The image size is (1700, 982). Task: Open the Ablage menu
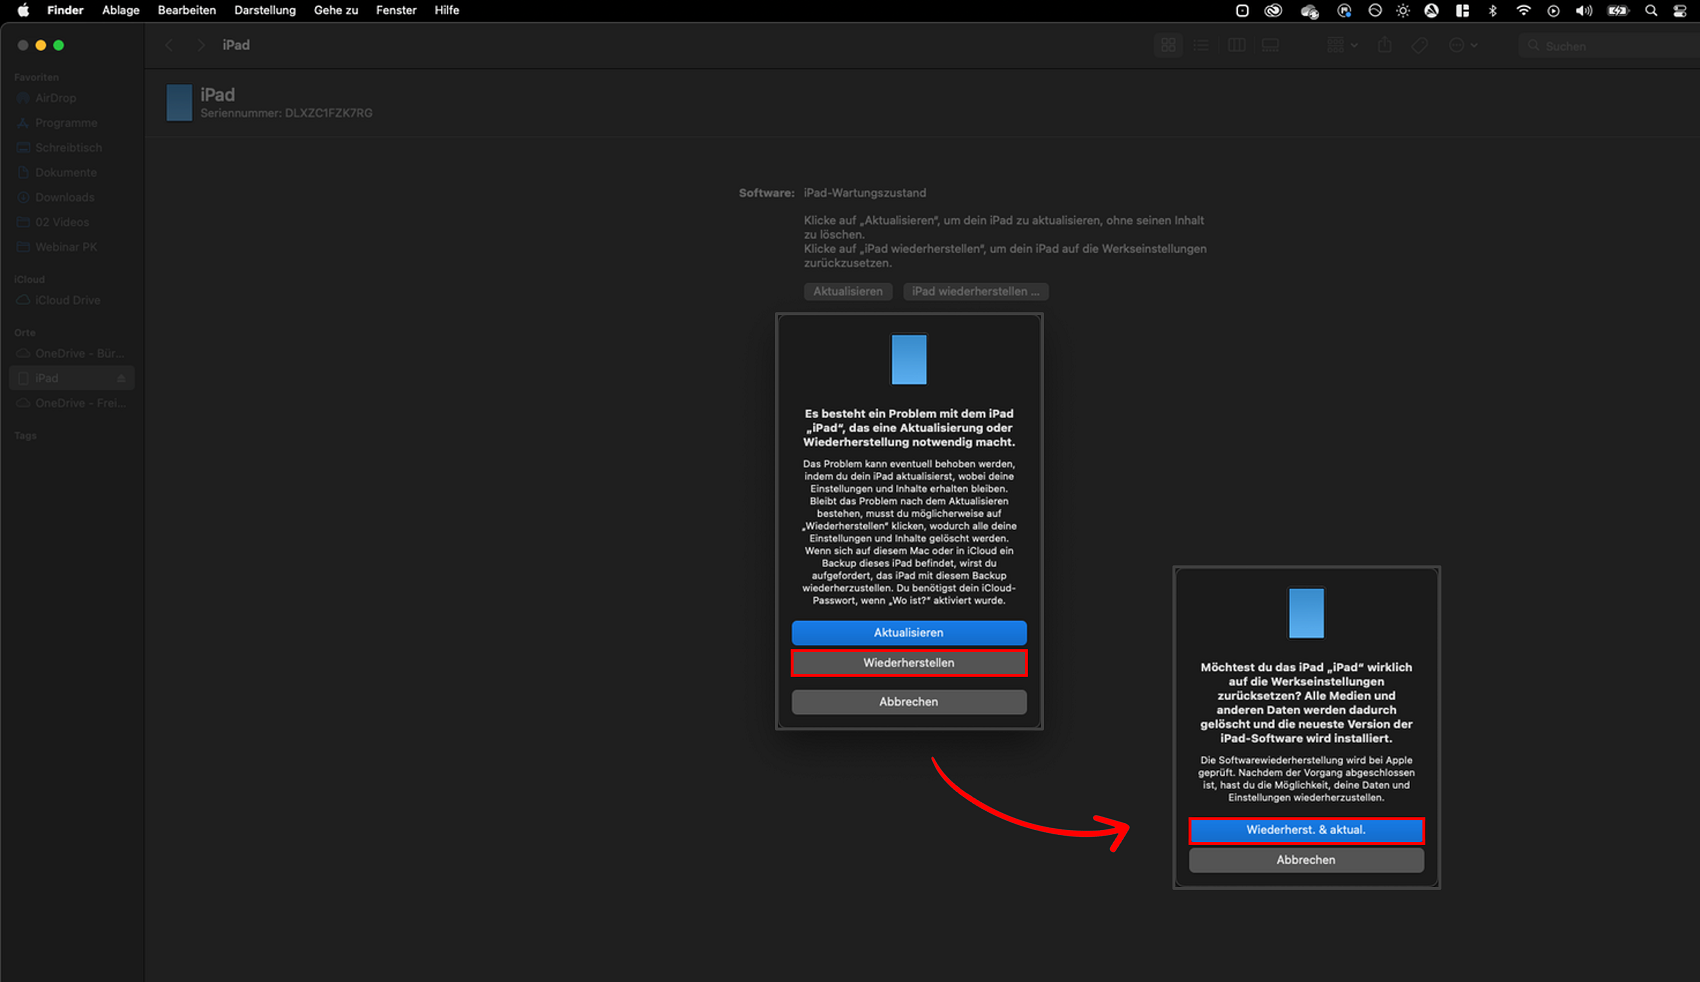121,10
